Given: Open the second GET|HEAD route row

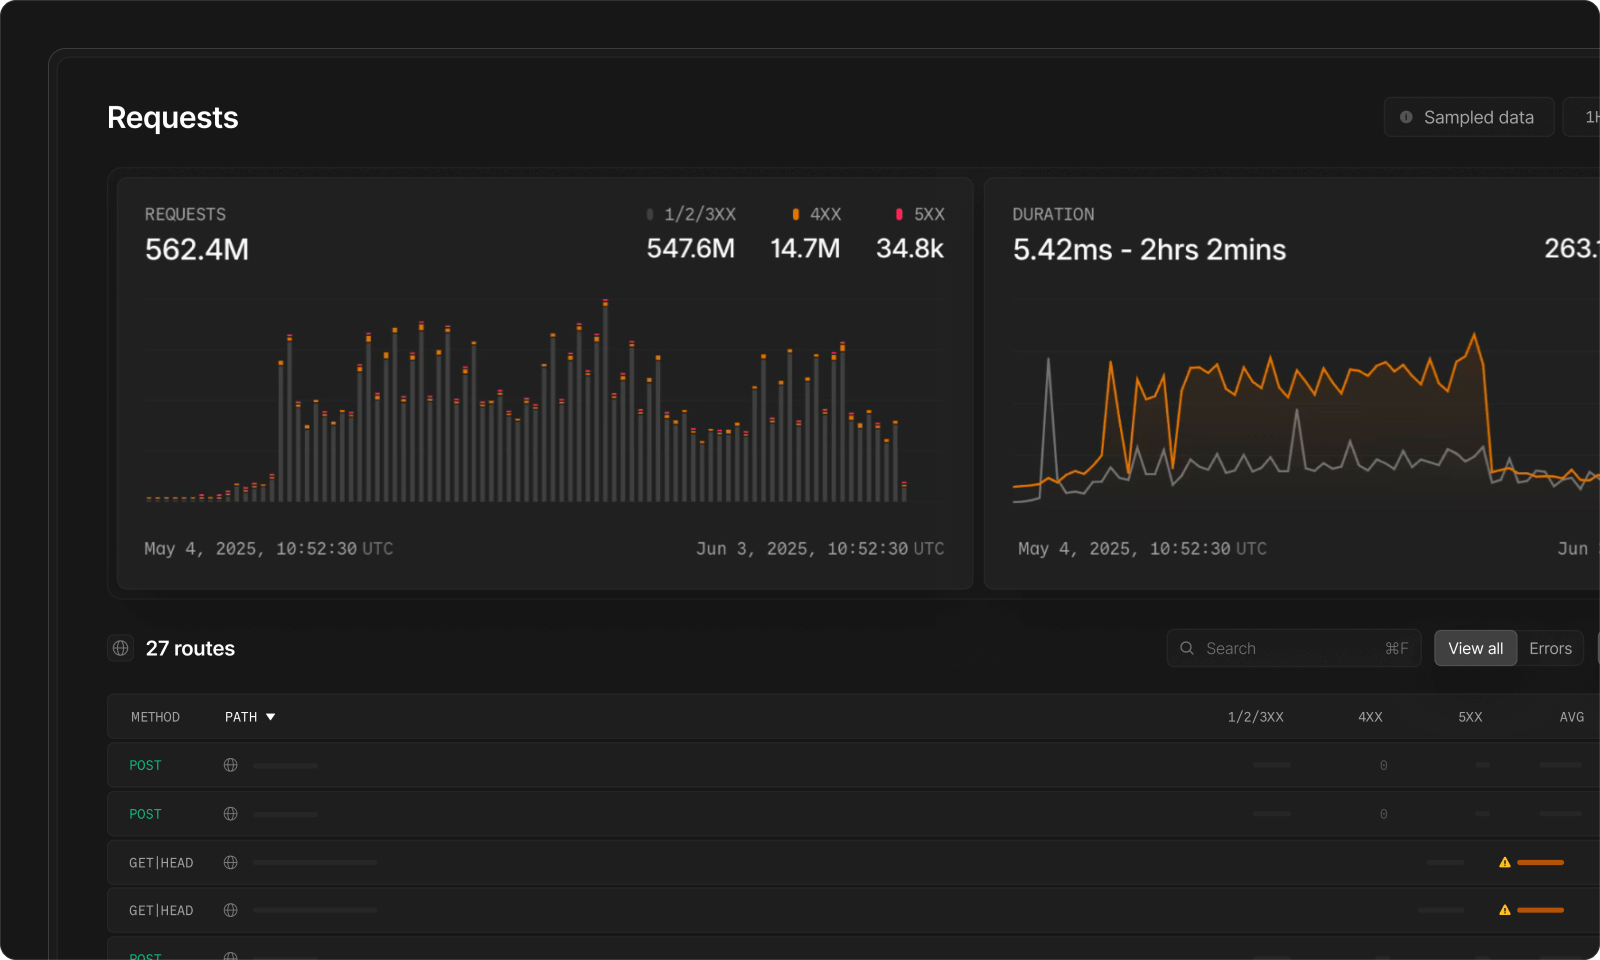Looking at the screenshot, I should 700,910.
